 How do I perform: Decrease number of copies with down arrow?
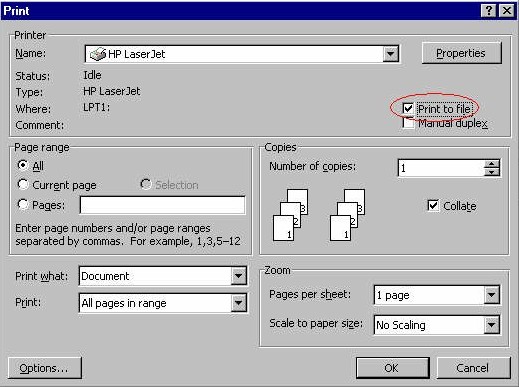tap(492, 172)
